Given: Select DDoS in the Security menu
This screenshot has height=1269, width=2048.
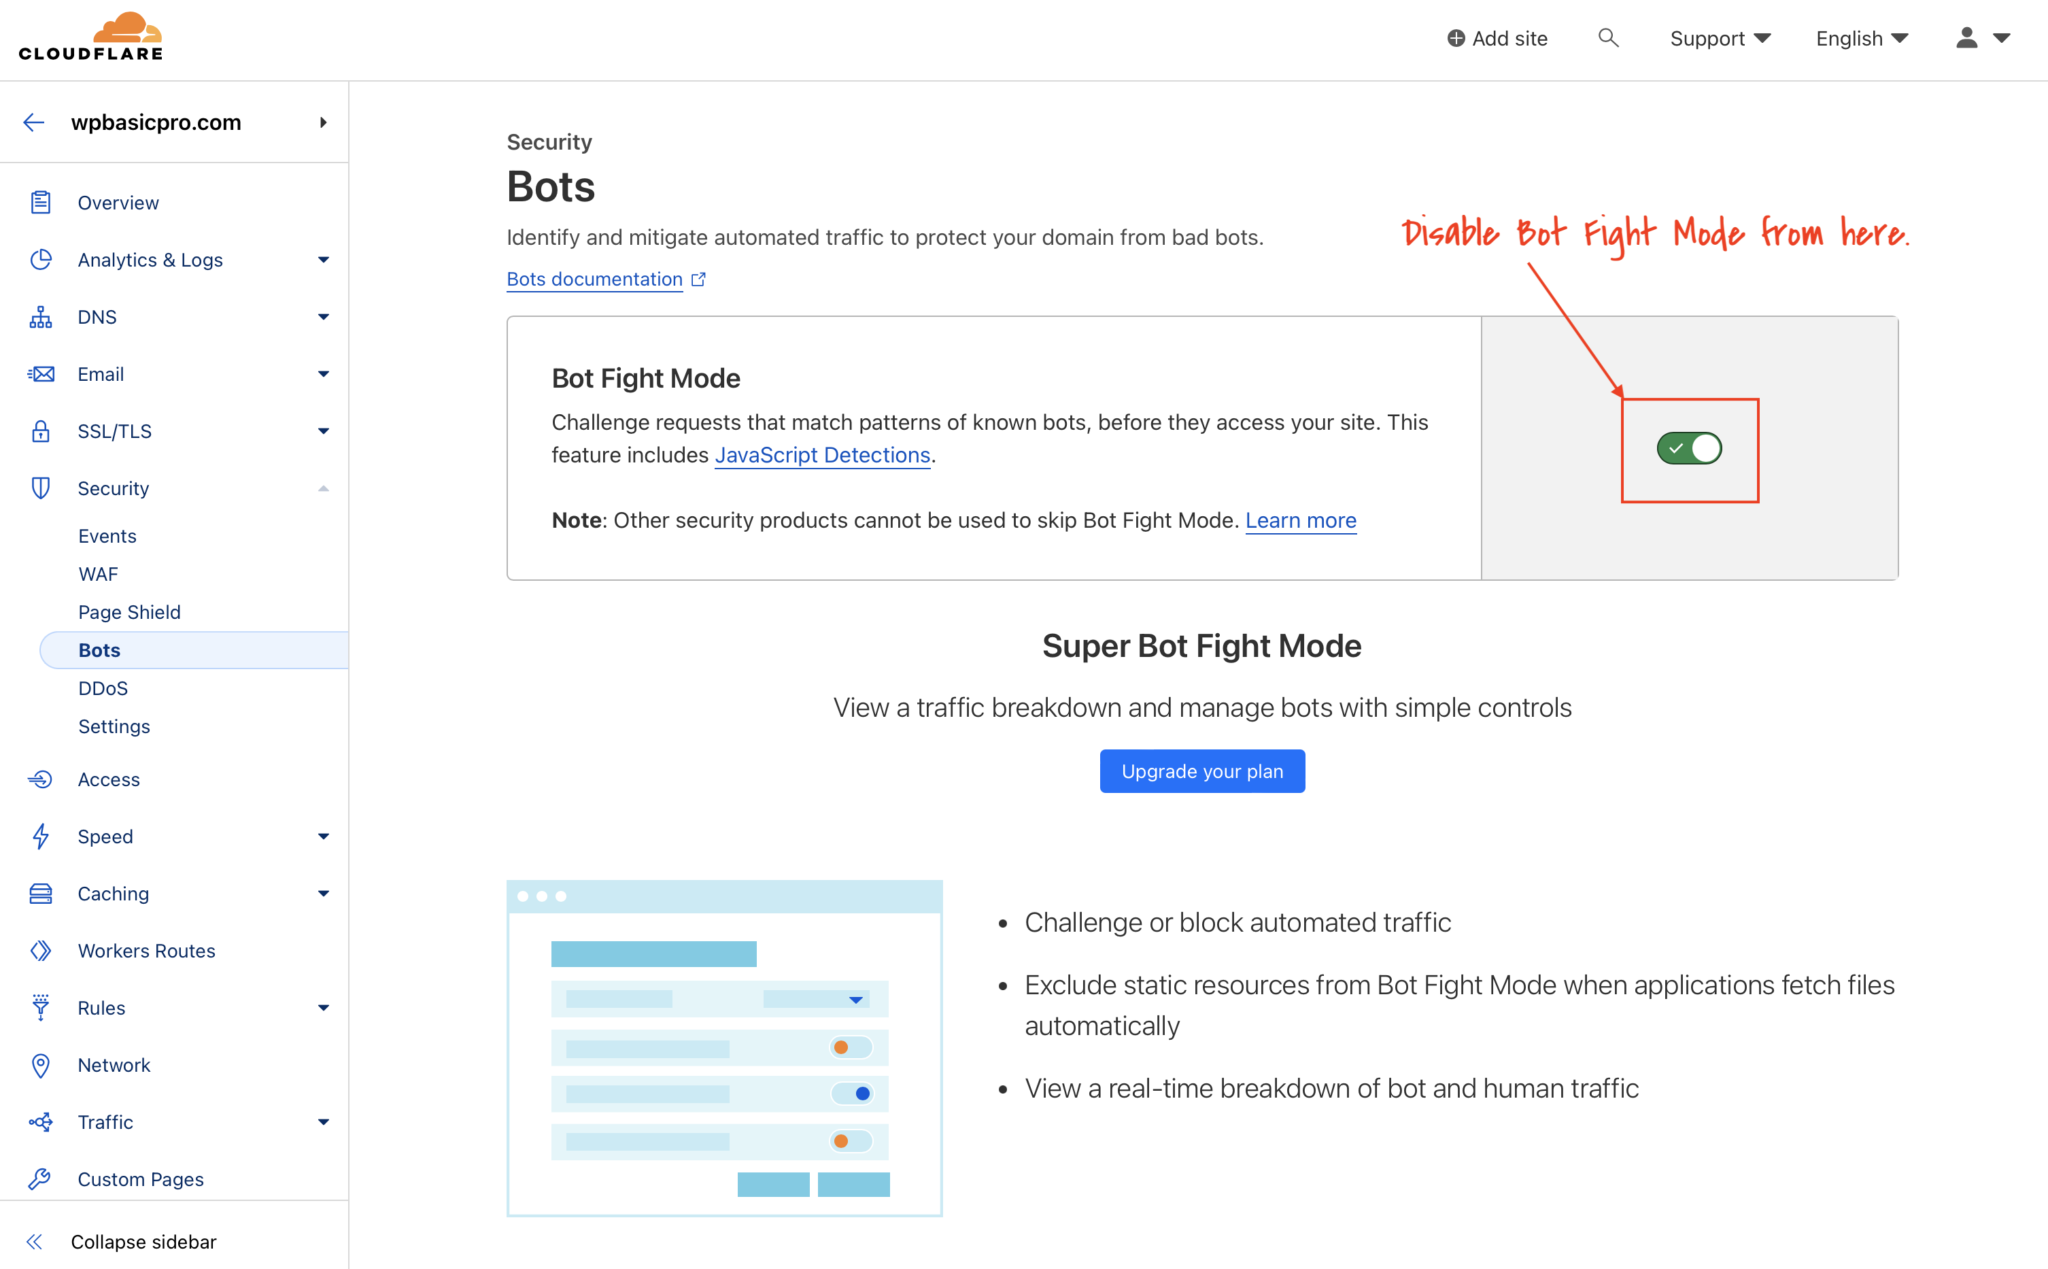Looking at the screenshot, I should click(102, 688).
